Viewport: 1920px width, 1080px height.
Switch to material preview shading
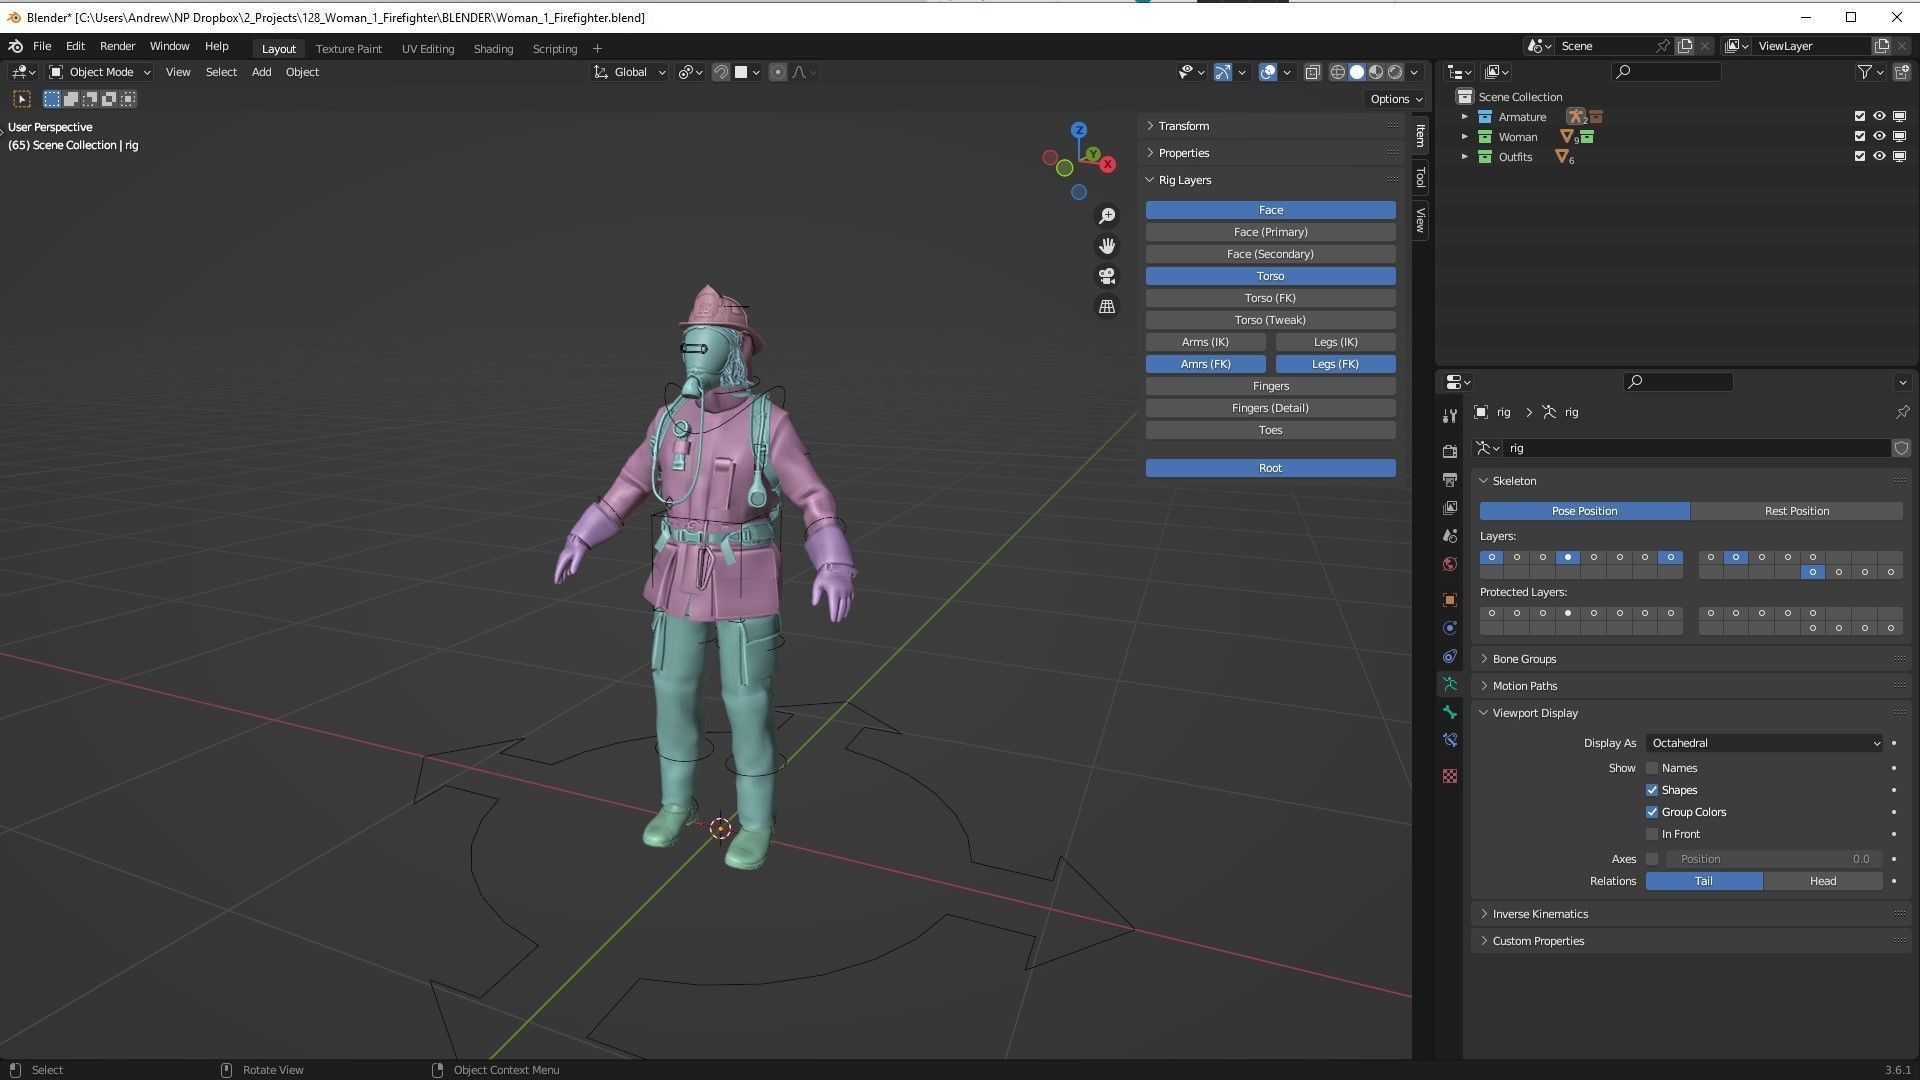pos(1376,72)
